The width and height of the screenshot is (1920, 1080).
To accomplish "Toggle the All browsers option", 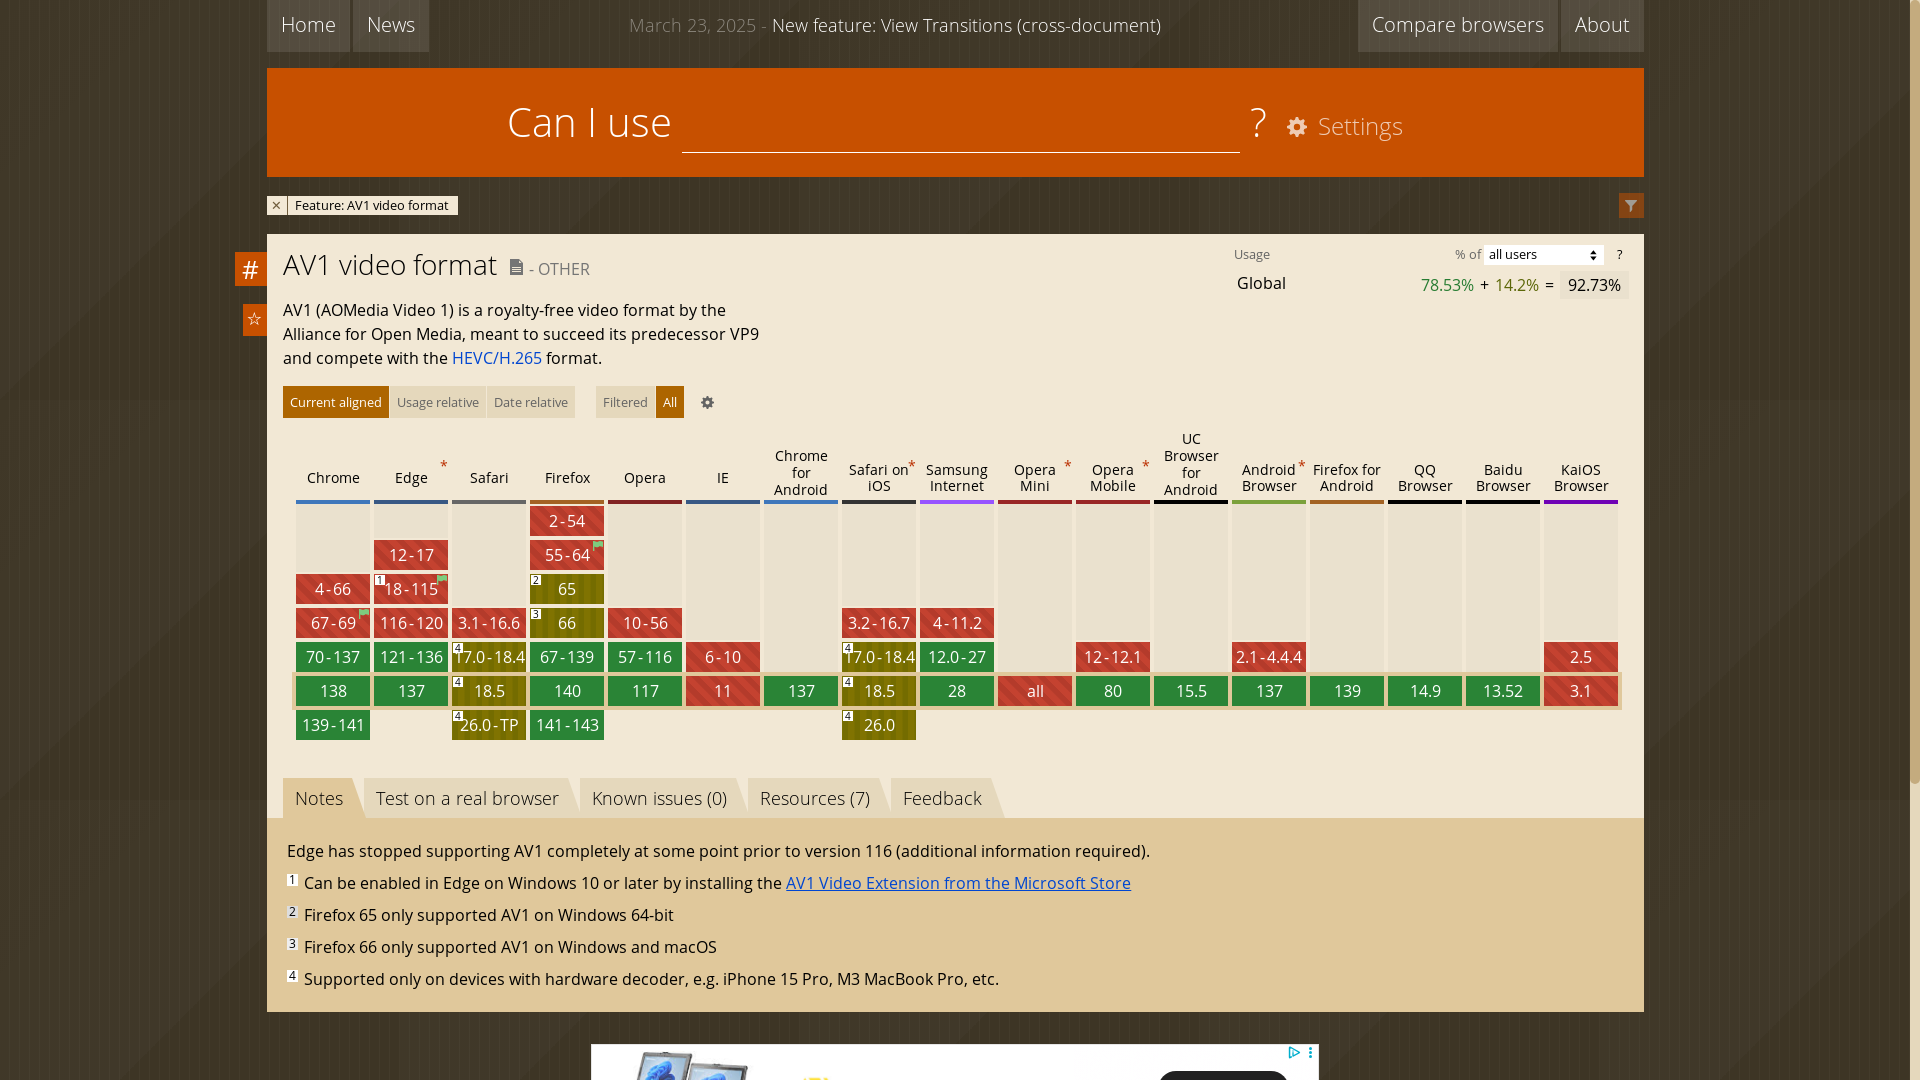I will [x=670, y=402].
